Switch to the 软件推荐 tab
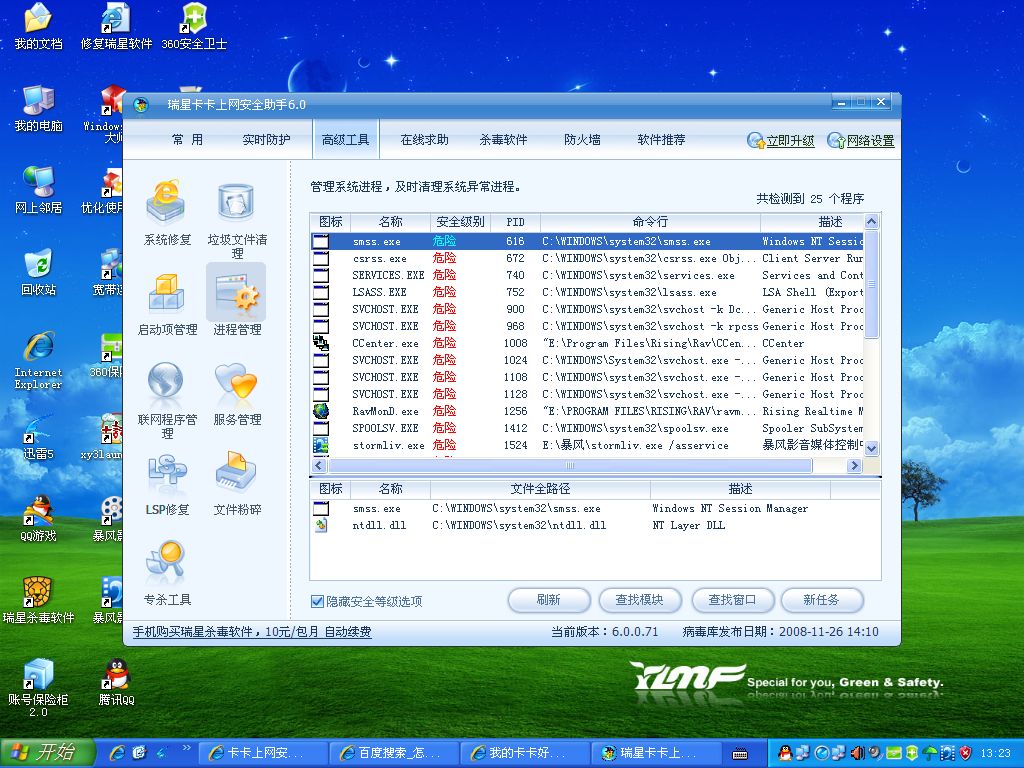The image size is (1024, 768). click(662, 140)
